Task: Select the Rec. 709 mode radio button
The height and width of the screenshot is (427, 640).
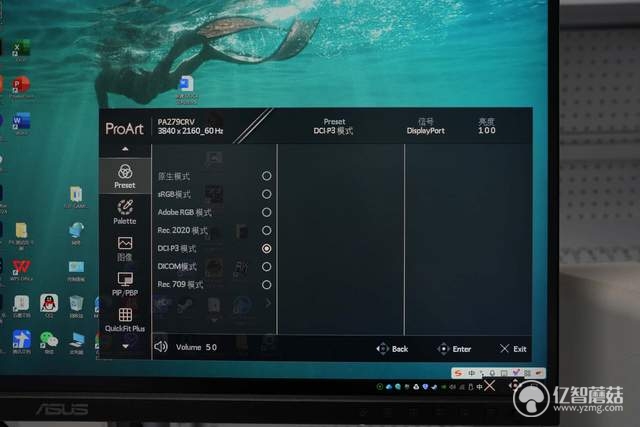Action: tap(267, 285)
